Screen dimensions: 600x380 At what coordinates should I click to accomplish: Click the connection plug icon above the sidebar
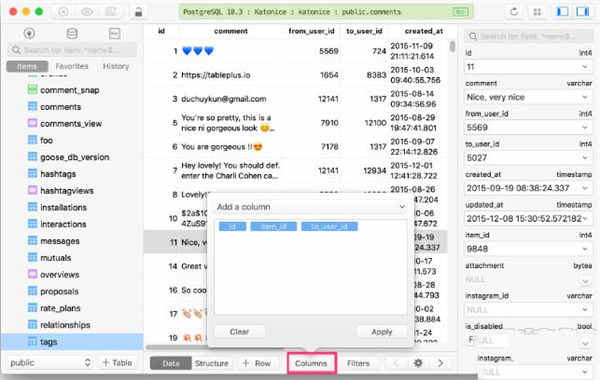pyautogui.click(x=29, y=34)
